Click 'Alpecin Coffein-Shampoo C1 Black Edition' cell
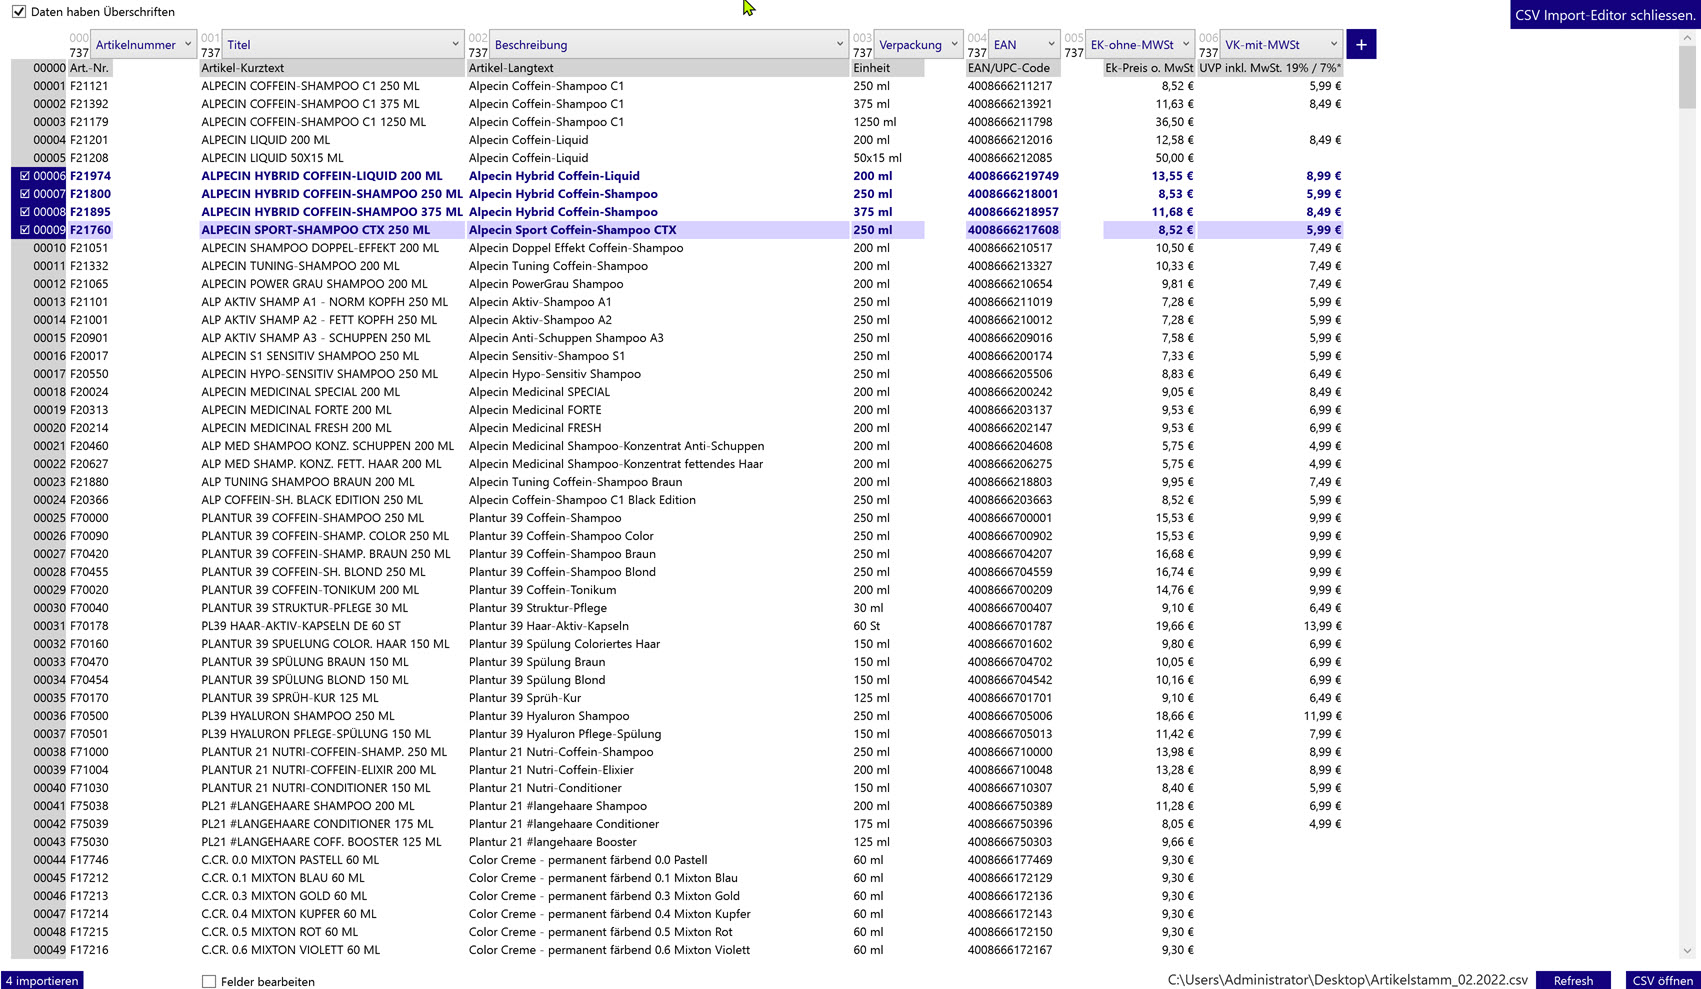Viewport: 1701px width, 989px height. (x=582, y=500)
